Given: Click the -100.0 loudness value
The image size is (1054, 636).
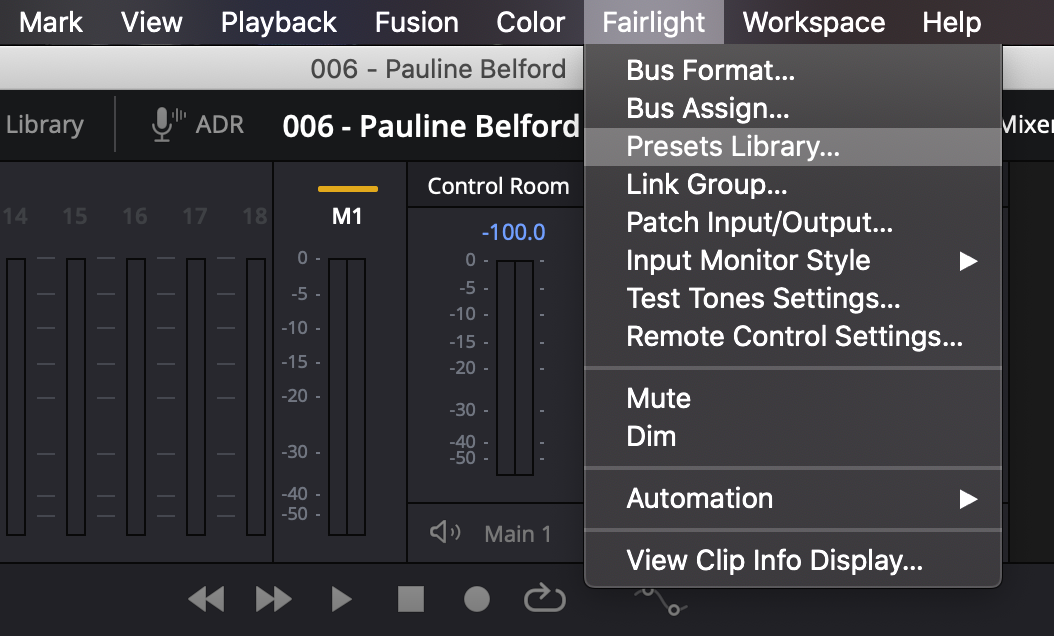Looking at the screenshot, I should point(514,233).
